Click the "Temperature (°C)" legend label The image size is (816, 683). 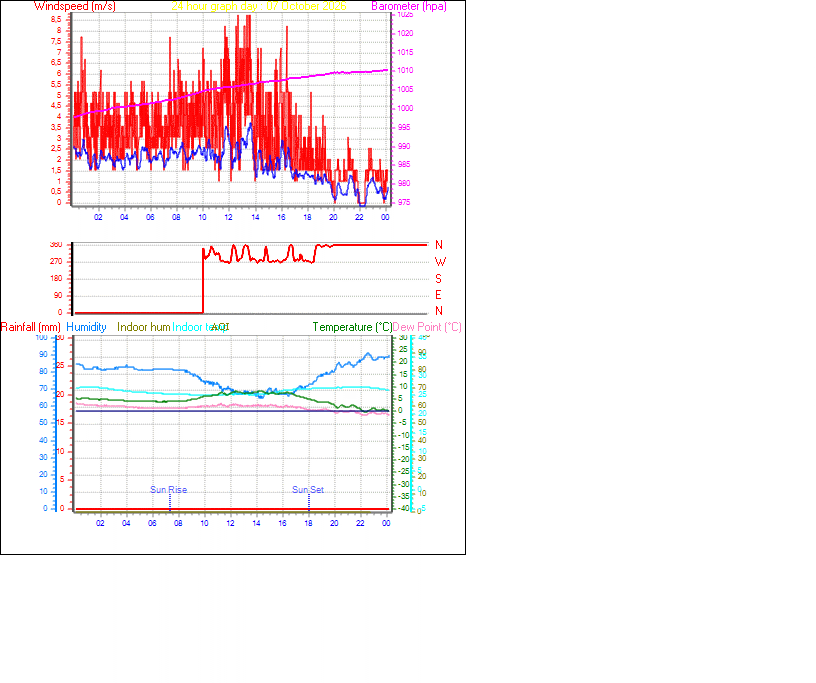point(352,327)
